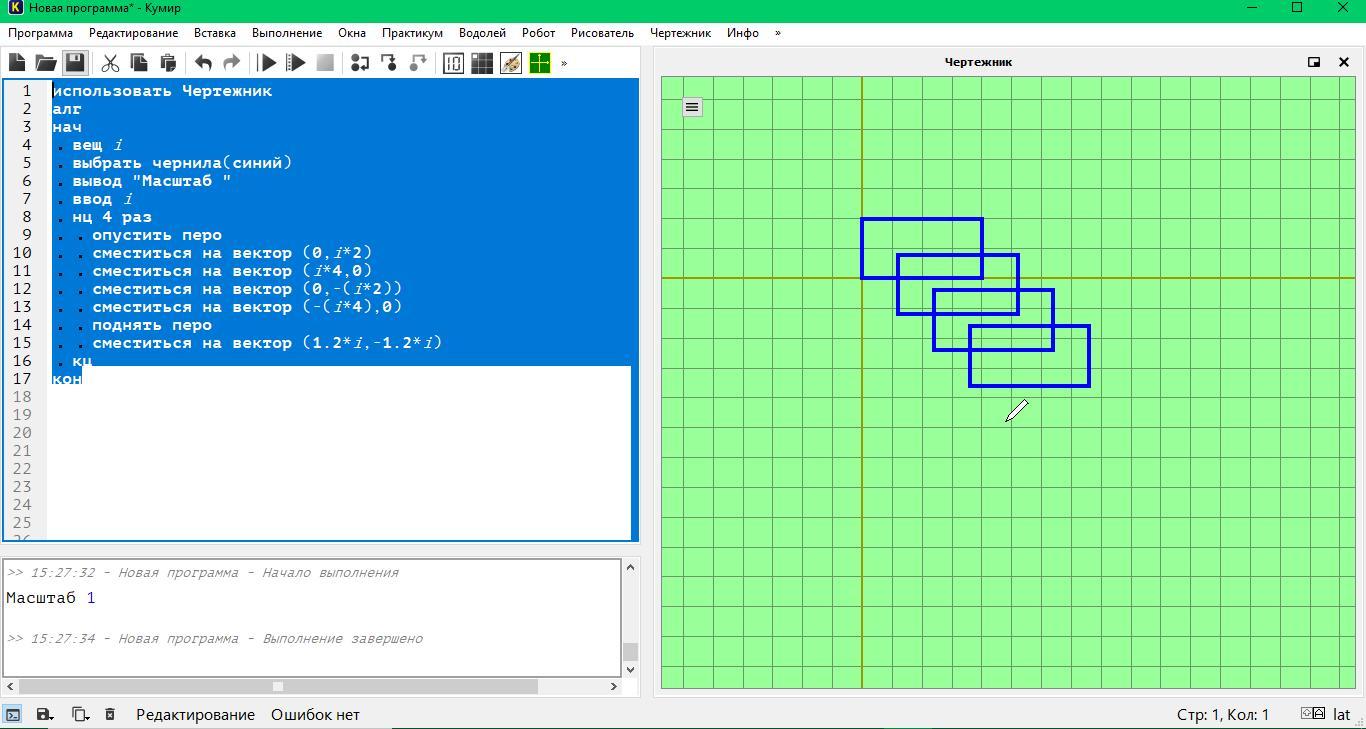The width and height of the screenshot is (1366, 729).
Task: Open the Vodoley actor window icon
Action: (453, 63)
